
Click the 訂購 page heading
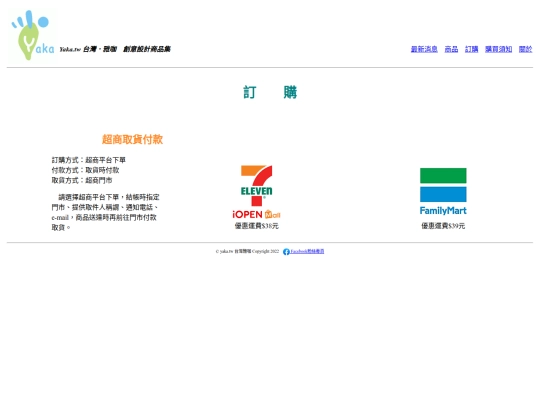[x=270, y=92]
